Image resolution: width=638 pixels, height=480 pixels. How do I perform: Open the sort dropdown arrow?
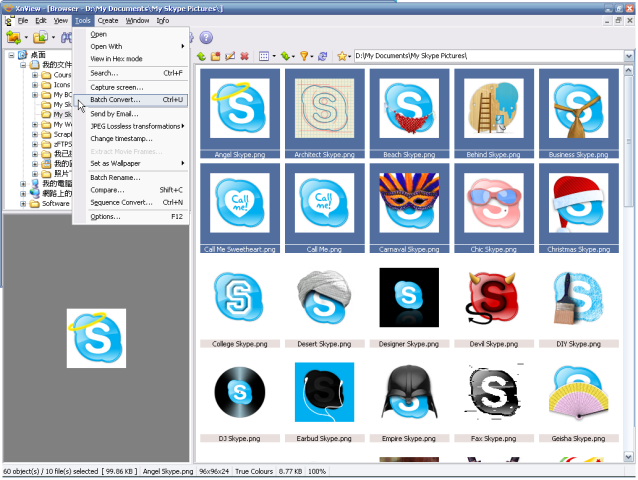[293, 57]
